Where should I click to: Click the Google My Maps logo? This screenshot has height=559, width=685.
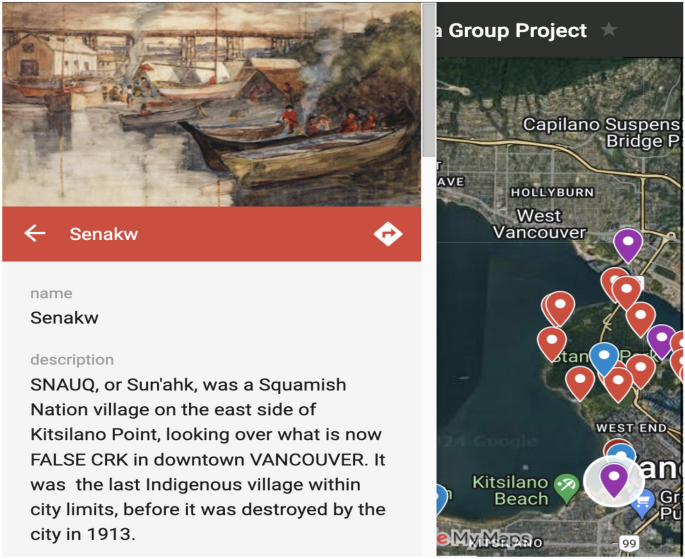(484, 538)
